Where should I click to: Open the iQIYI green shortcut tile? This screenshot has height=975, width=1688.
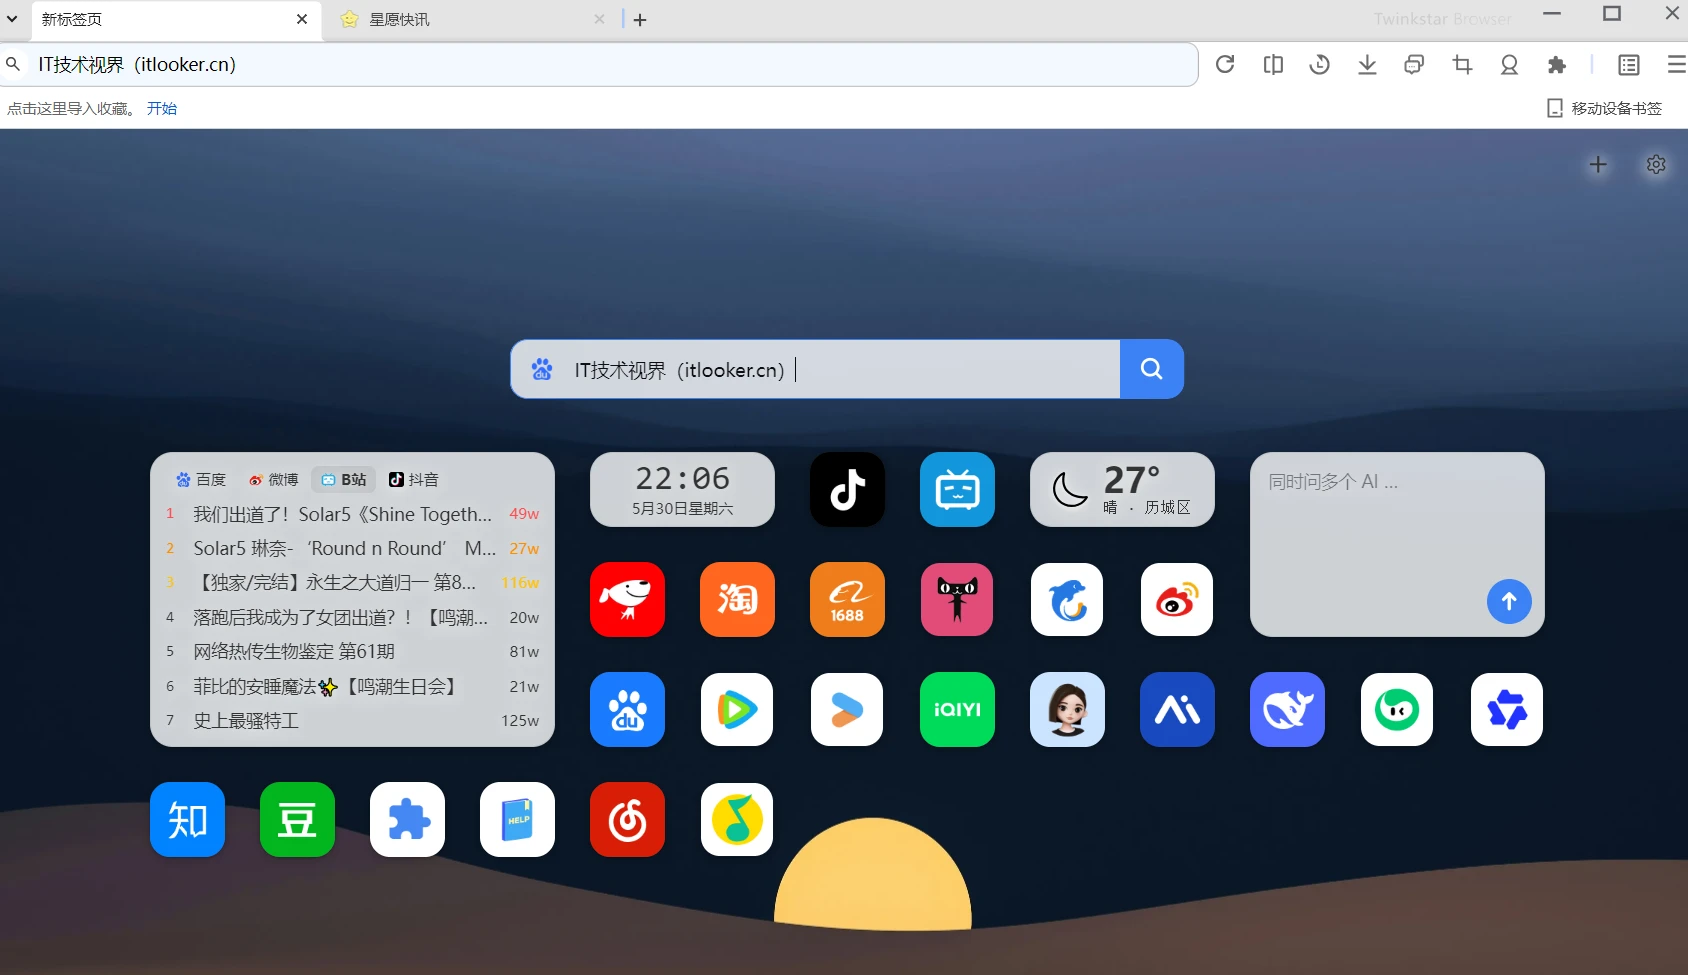(957, 709)
